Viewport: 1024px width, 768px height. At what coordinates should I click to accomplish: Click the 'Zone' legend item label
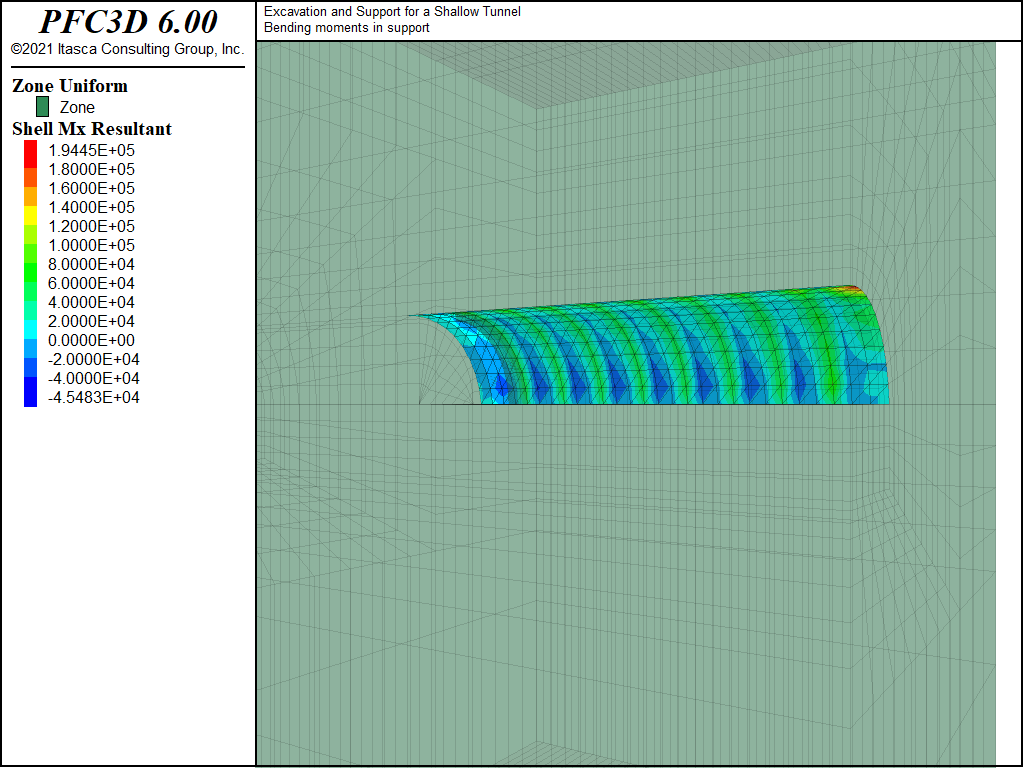click(x=77, y=108)
